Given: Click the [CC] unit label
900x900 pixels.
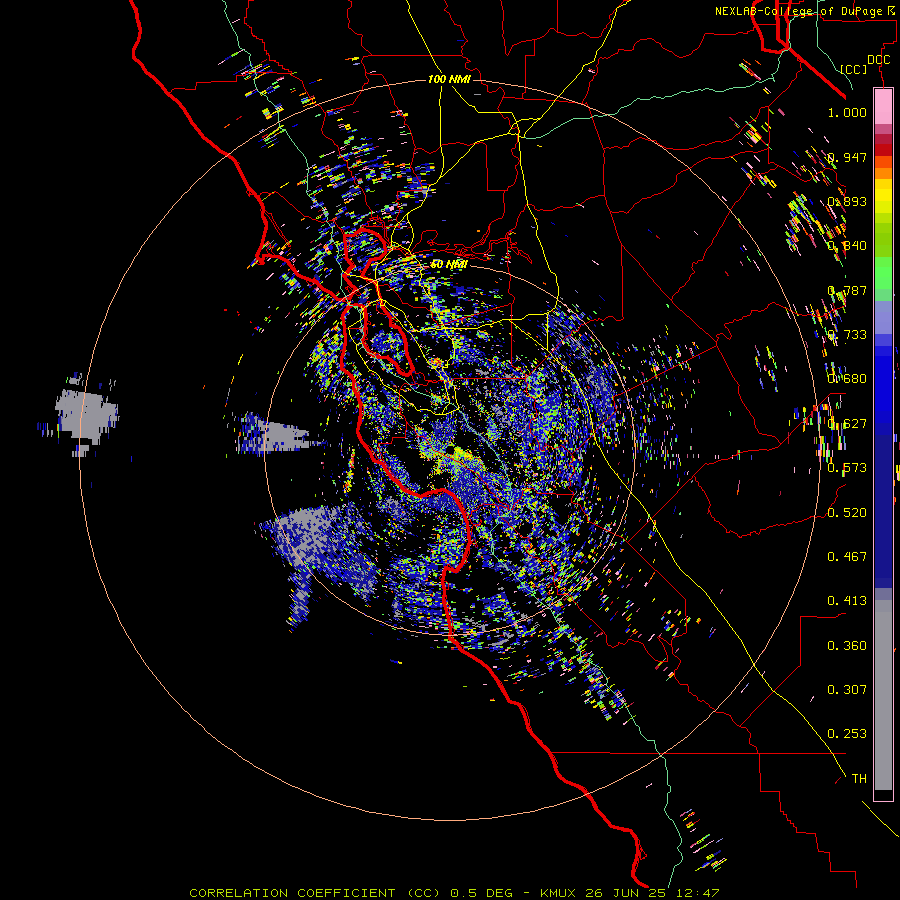Looking at the screenshot, I should click(x=854, y=69).
